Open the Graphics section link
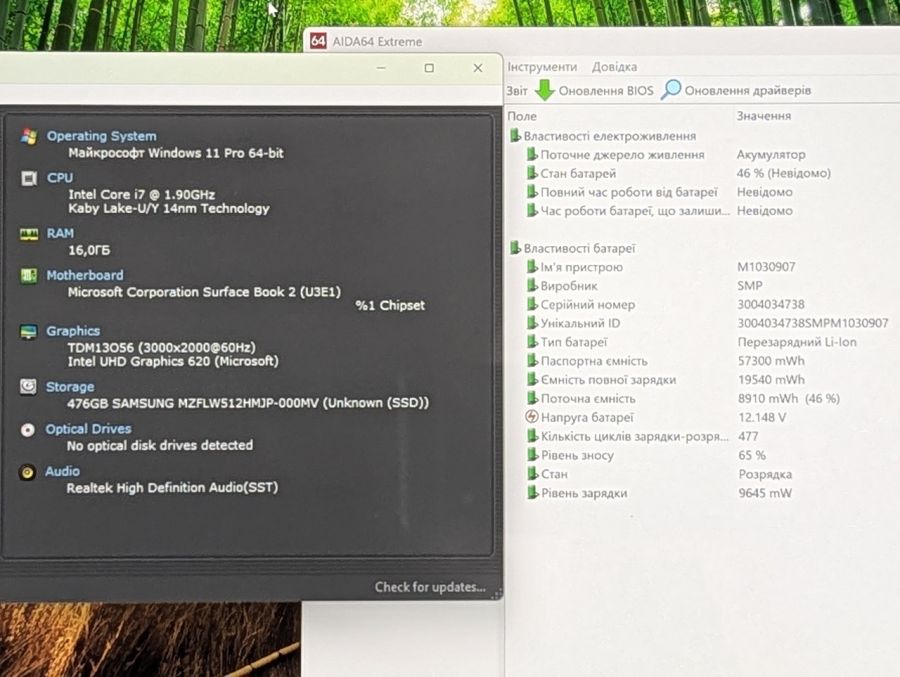Viewport: 900px width, 677px height. (73, 331)
